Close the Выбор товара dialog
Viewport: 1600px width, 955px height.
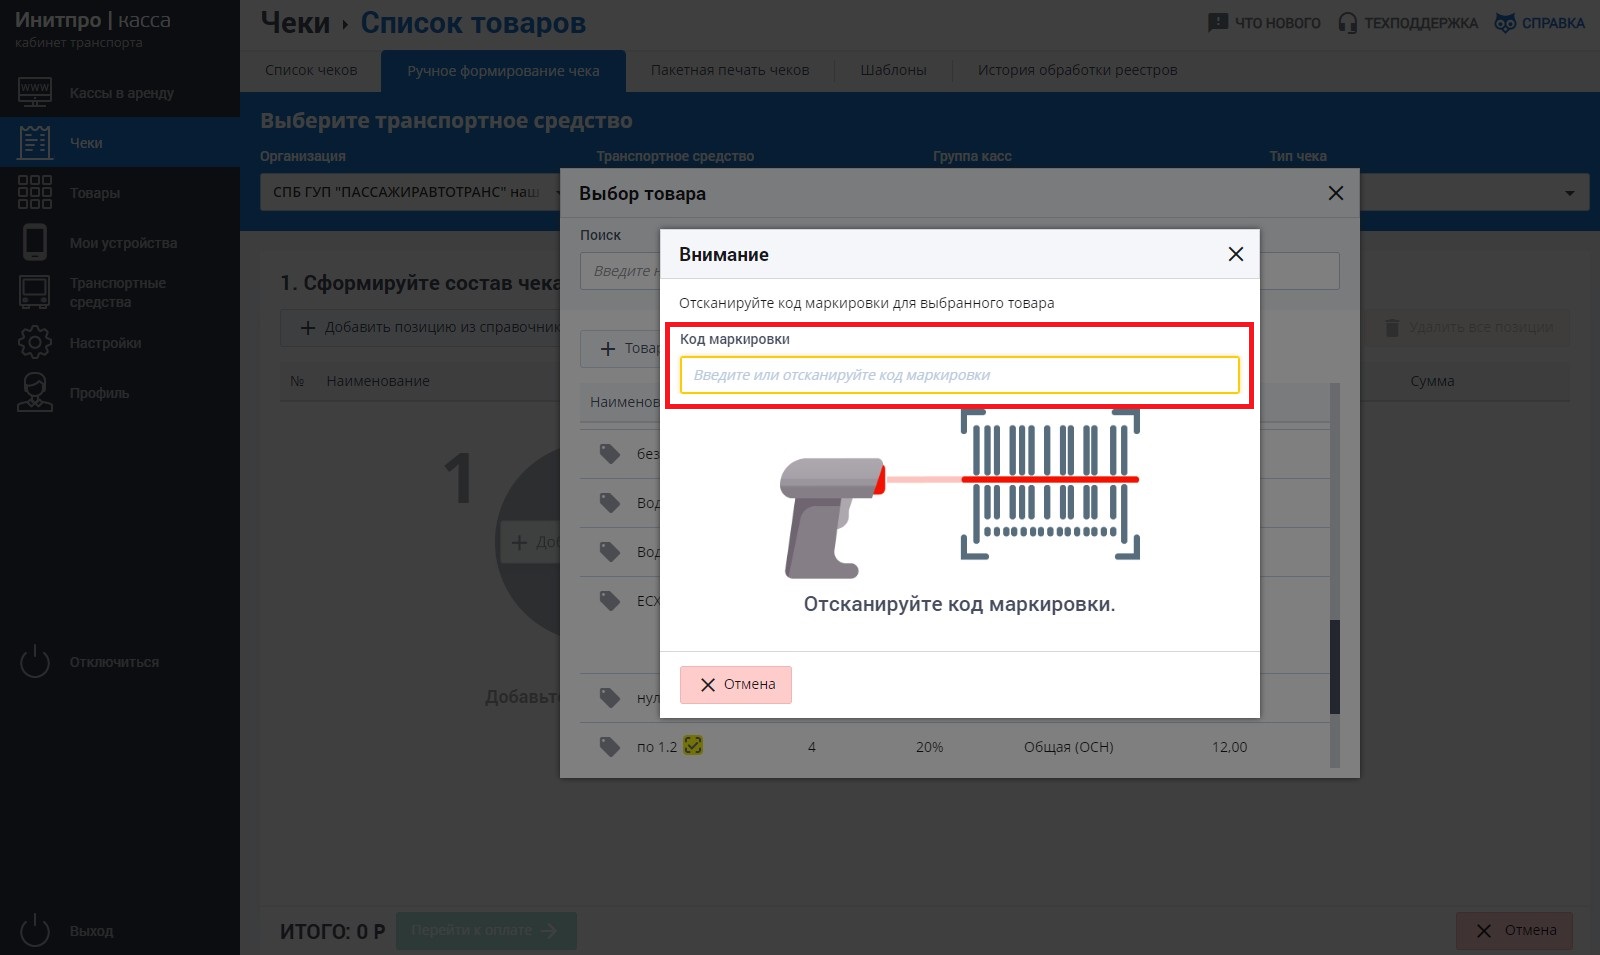[1336, 193]
